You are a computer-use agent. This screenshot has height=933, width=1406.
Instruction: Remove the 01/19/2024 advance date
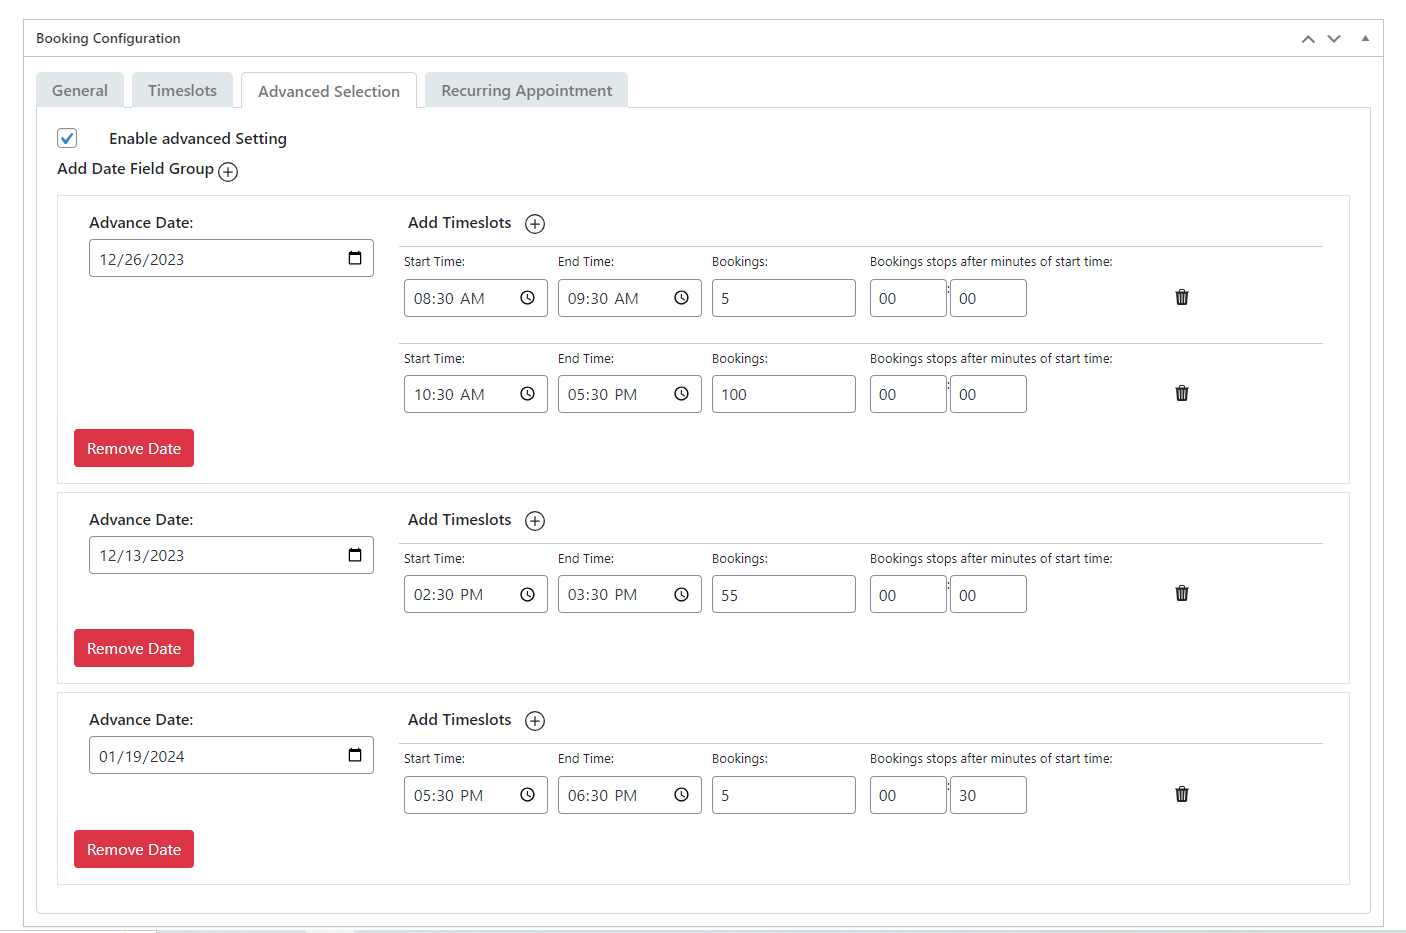point(134,849)
